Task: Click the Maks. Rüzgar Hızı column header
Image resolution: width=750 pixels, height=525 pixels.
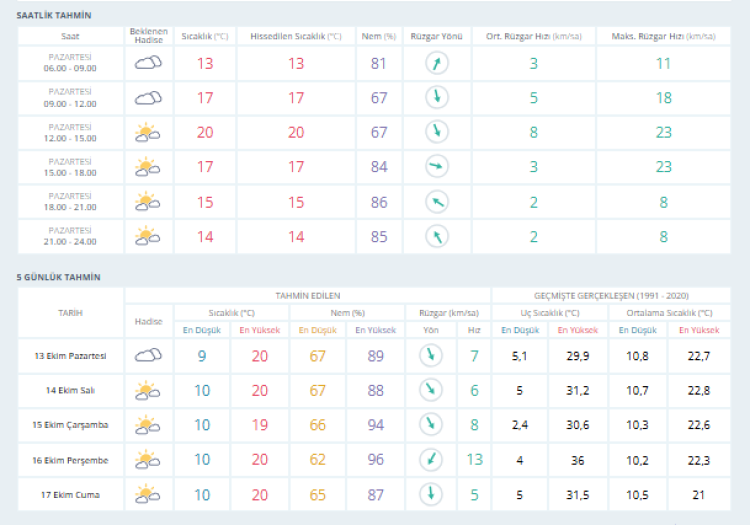Action: 663,36
